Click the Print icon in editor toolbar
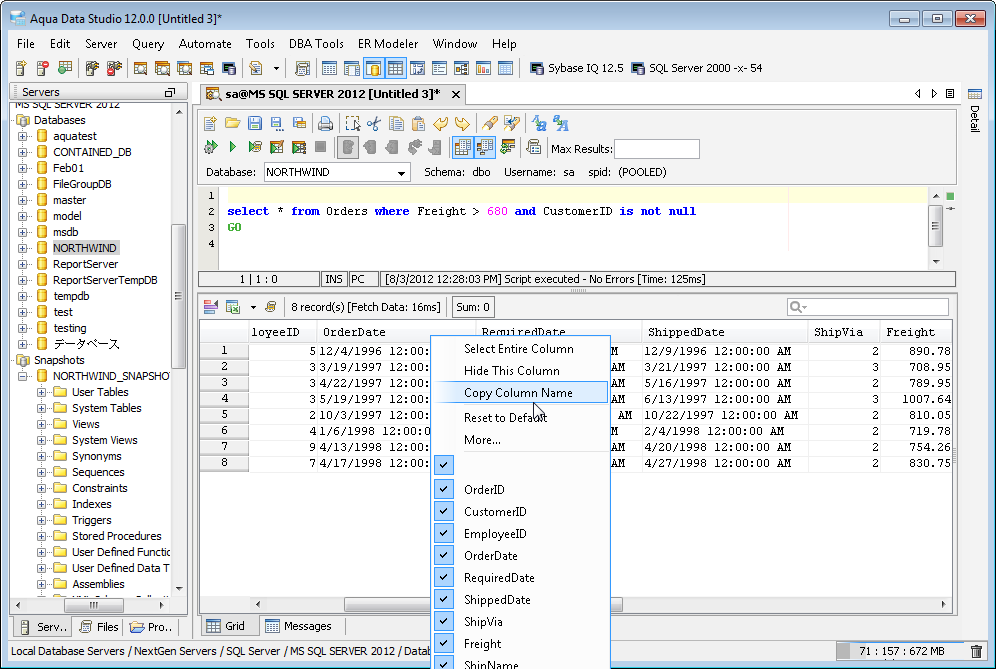The image size is (996, 669). click(325, 123)
